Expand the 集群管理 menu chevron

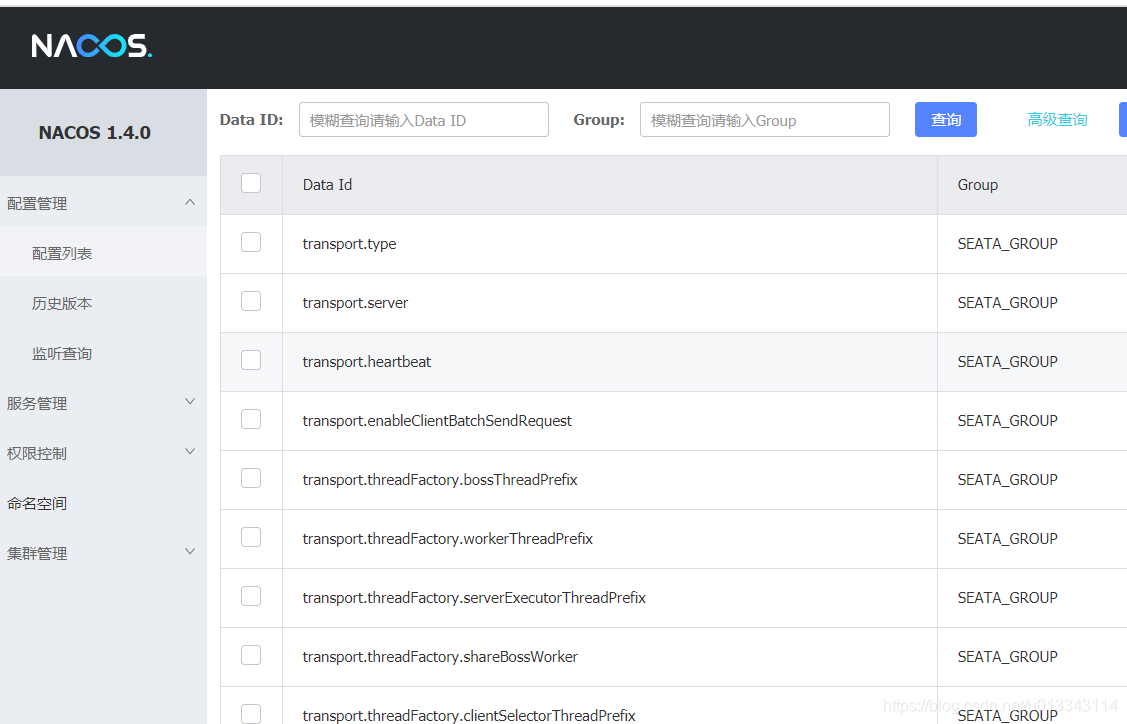(190, 552)
